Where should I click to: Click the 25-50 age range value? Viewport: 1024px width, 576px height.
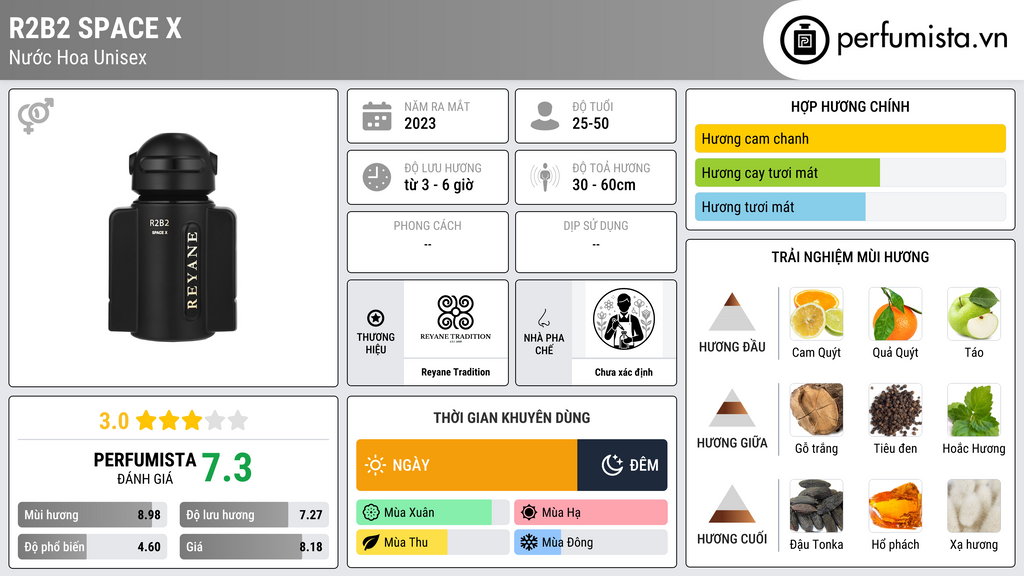click(x=590, y=123)
